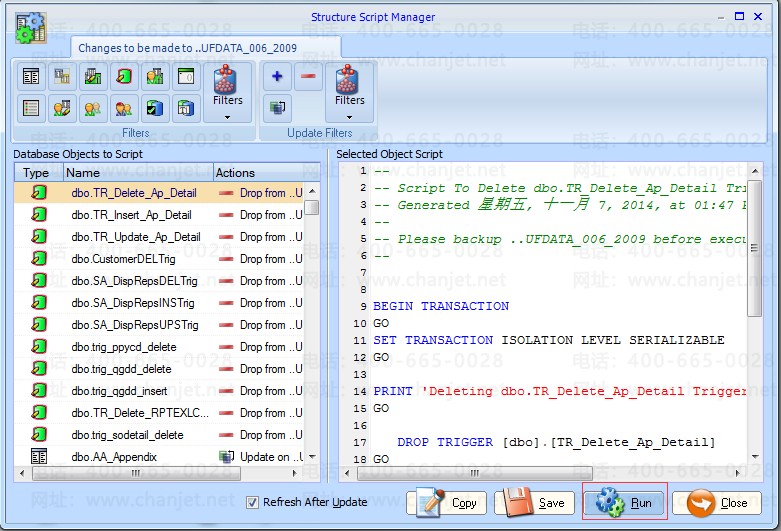Toggle the two-users filter icon
The image size is (781, 531).
pyautogui.click(x=93, y=108)
